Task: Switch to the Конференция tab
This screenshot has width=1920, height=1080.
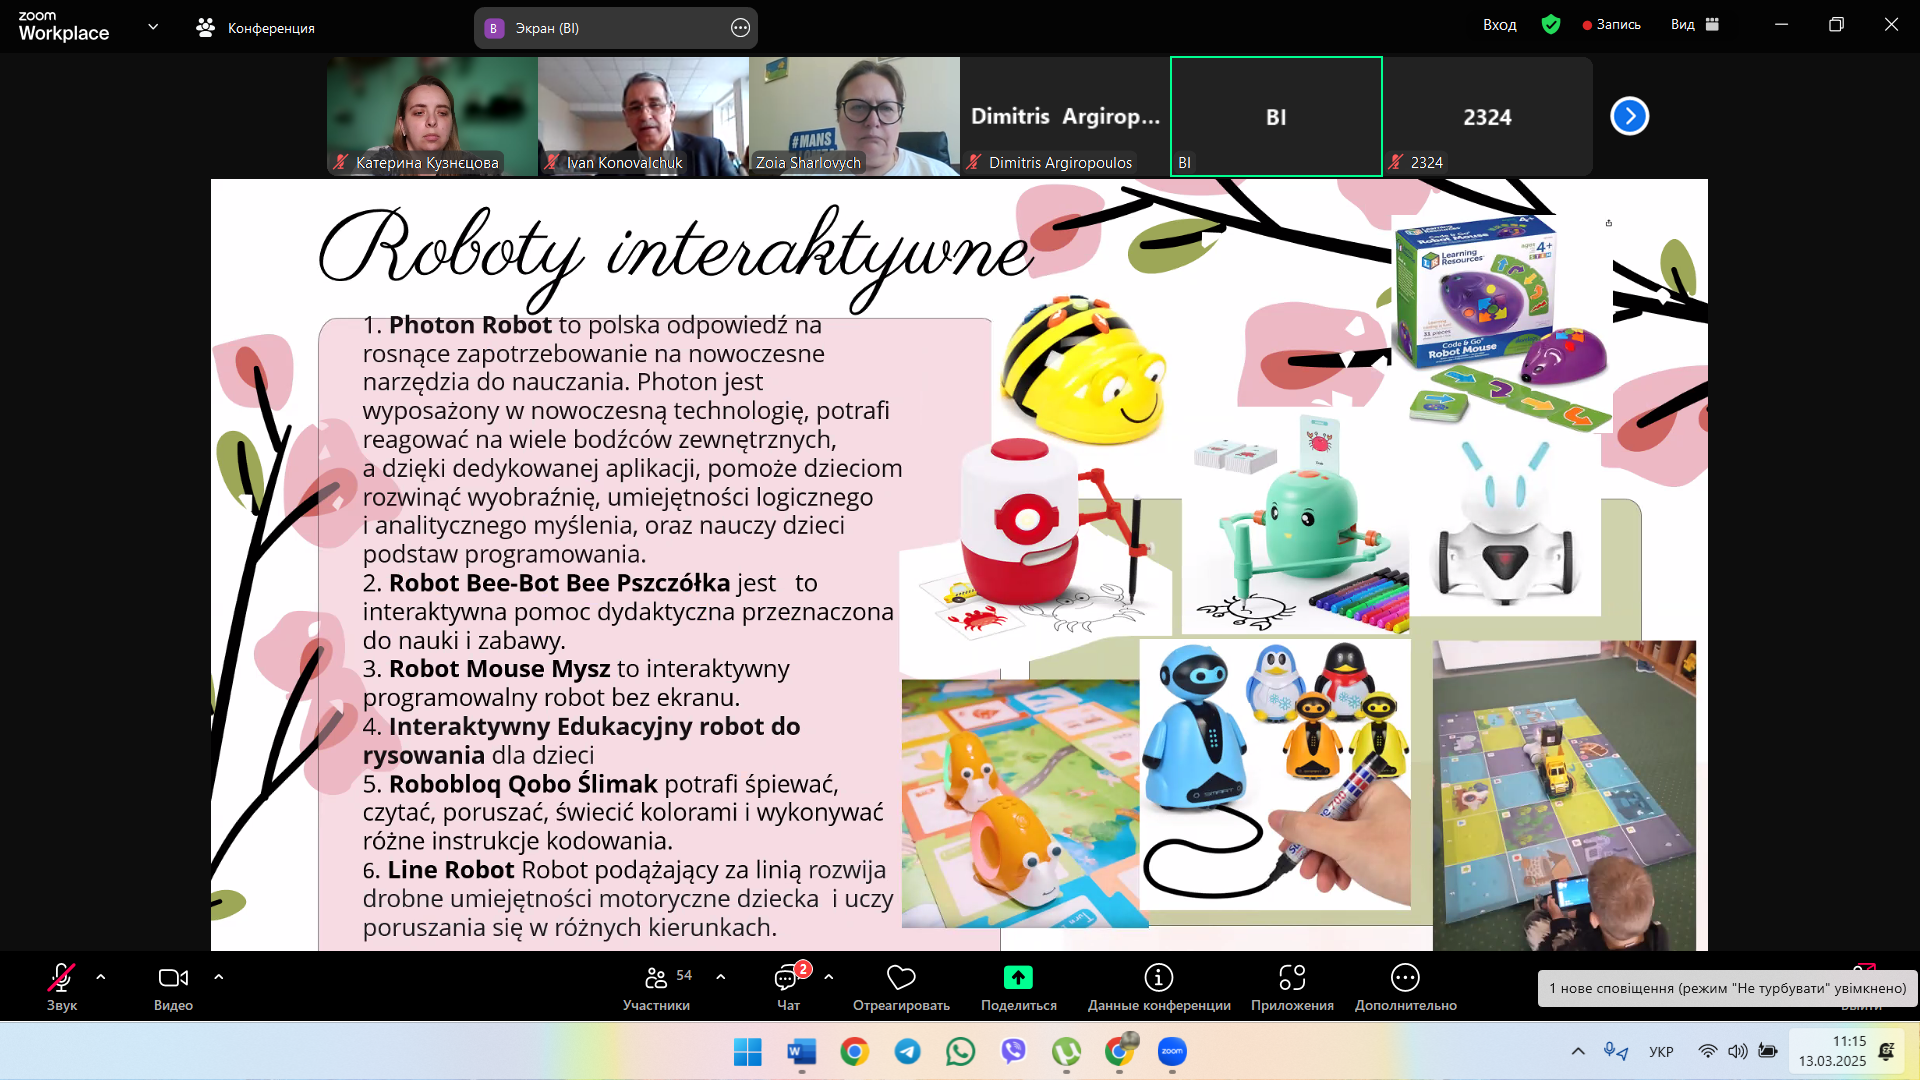Action: click(256, 28)
